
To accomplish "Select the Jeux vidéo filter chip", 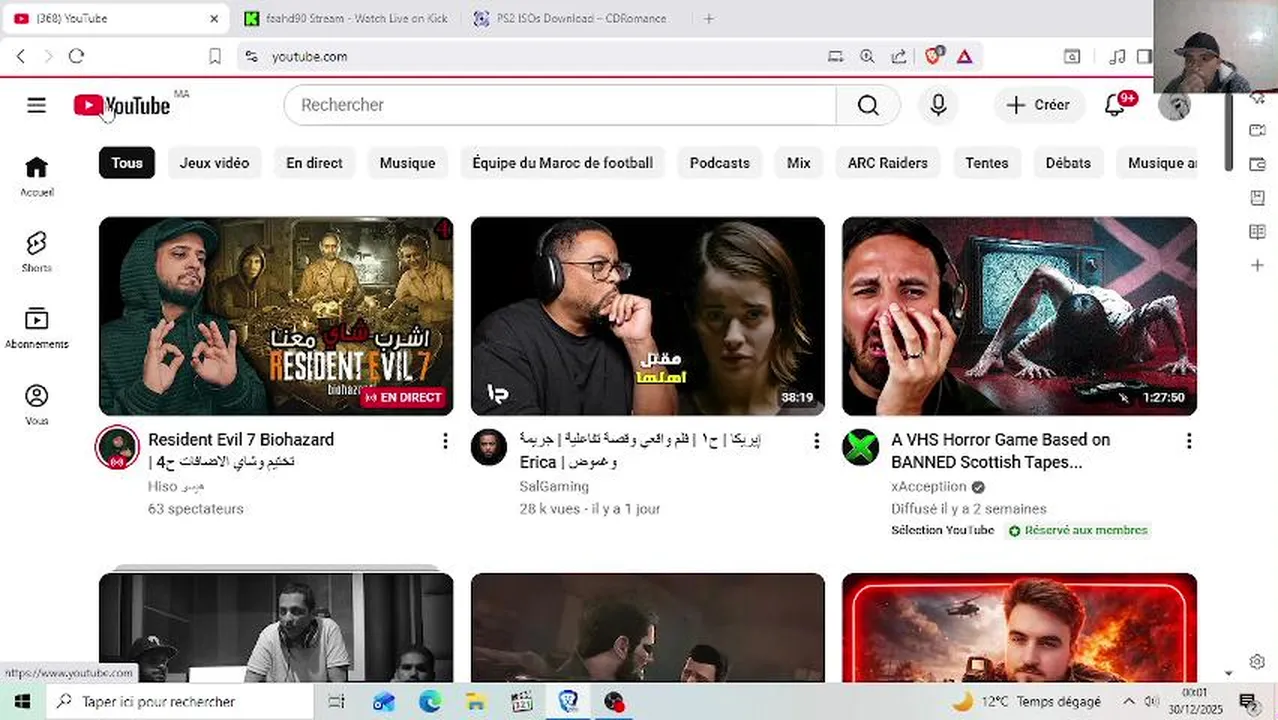I will (214, 163).
